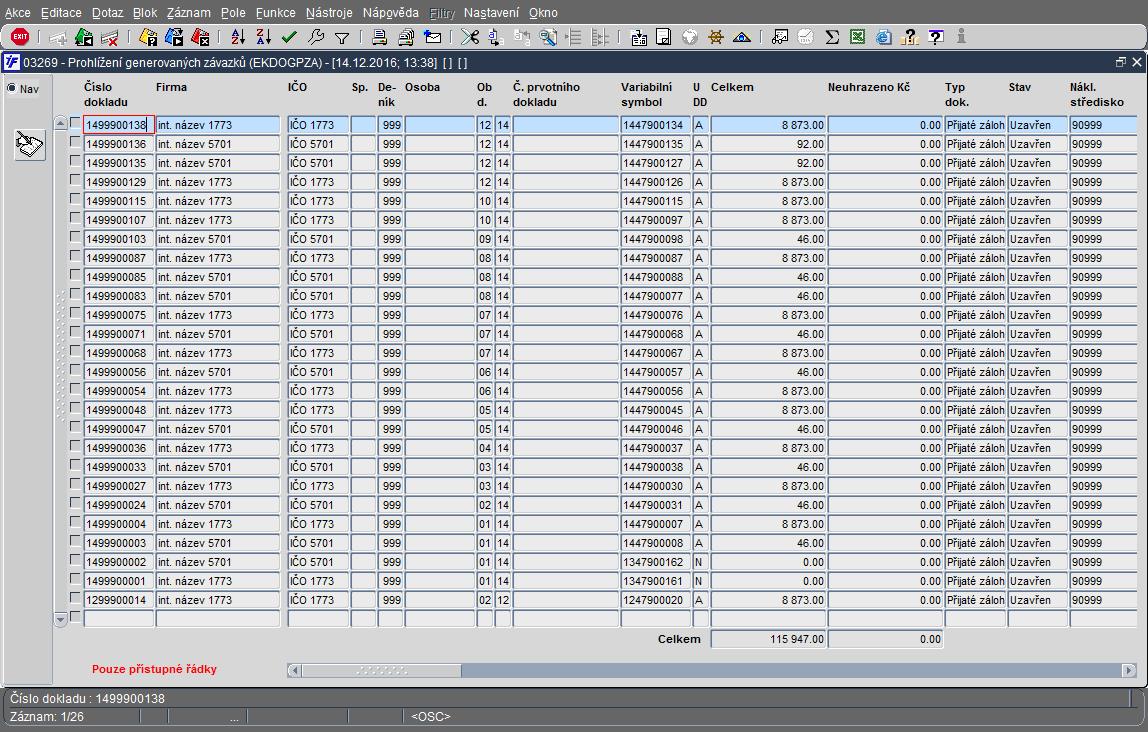Click variabilní symbol 1447900098
Screen dimensions: 1148x732
pos(655,239)
